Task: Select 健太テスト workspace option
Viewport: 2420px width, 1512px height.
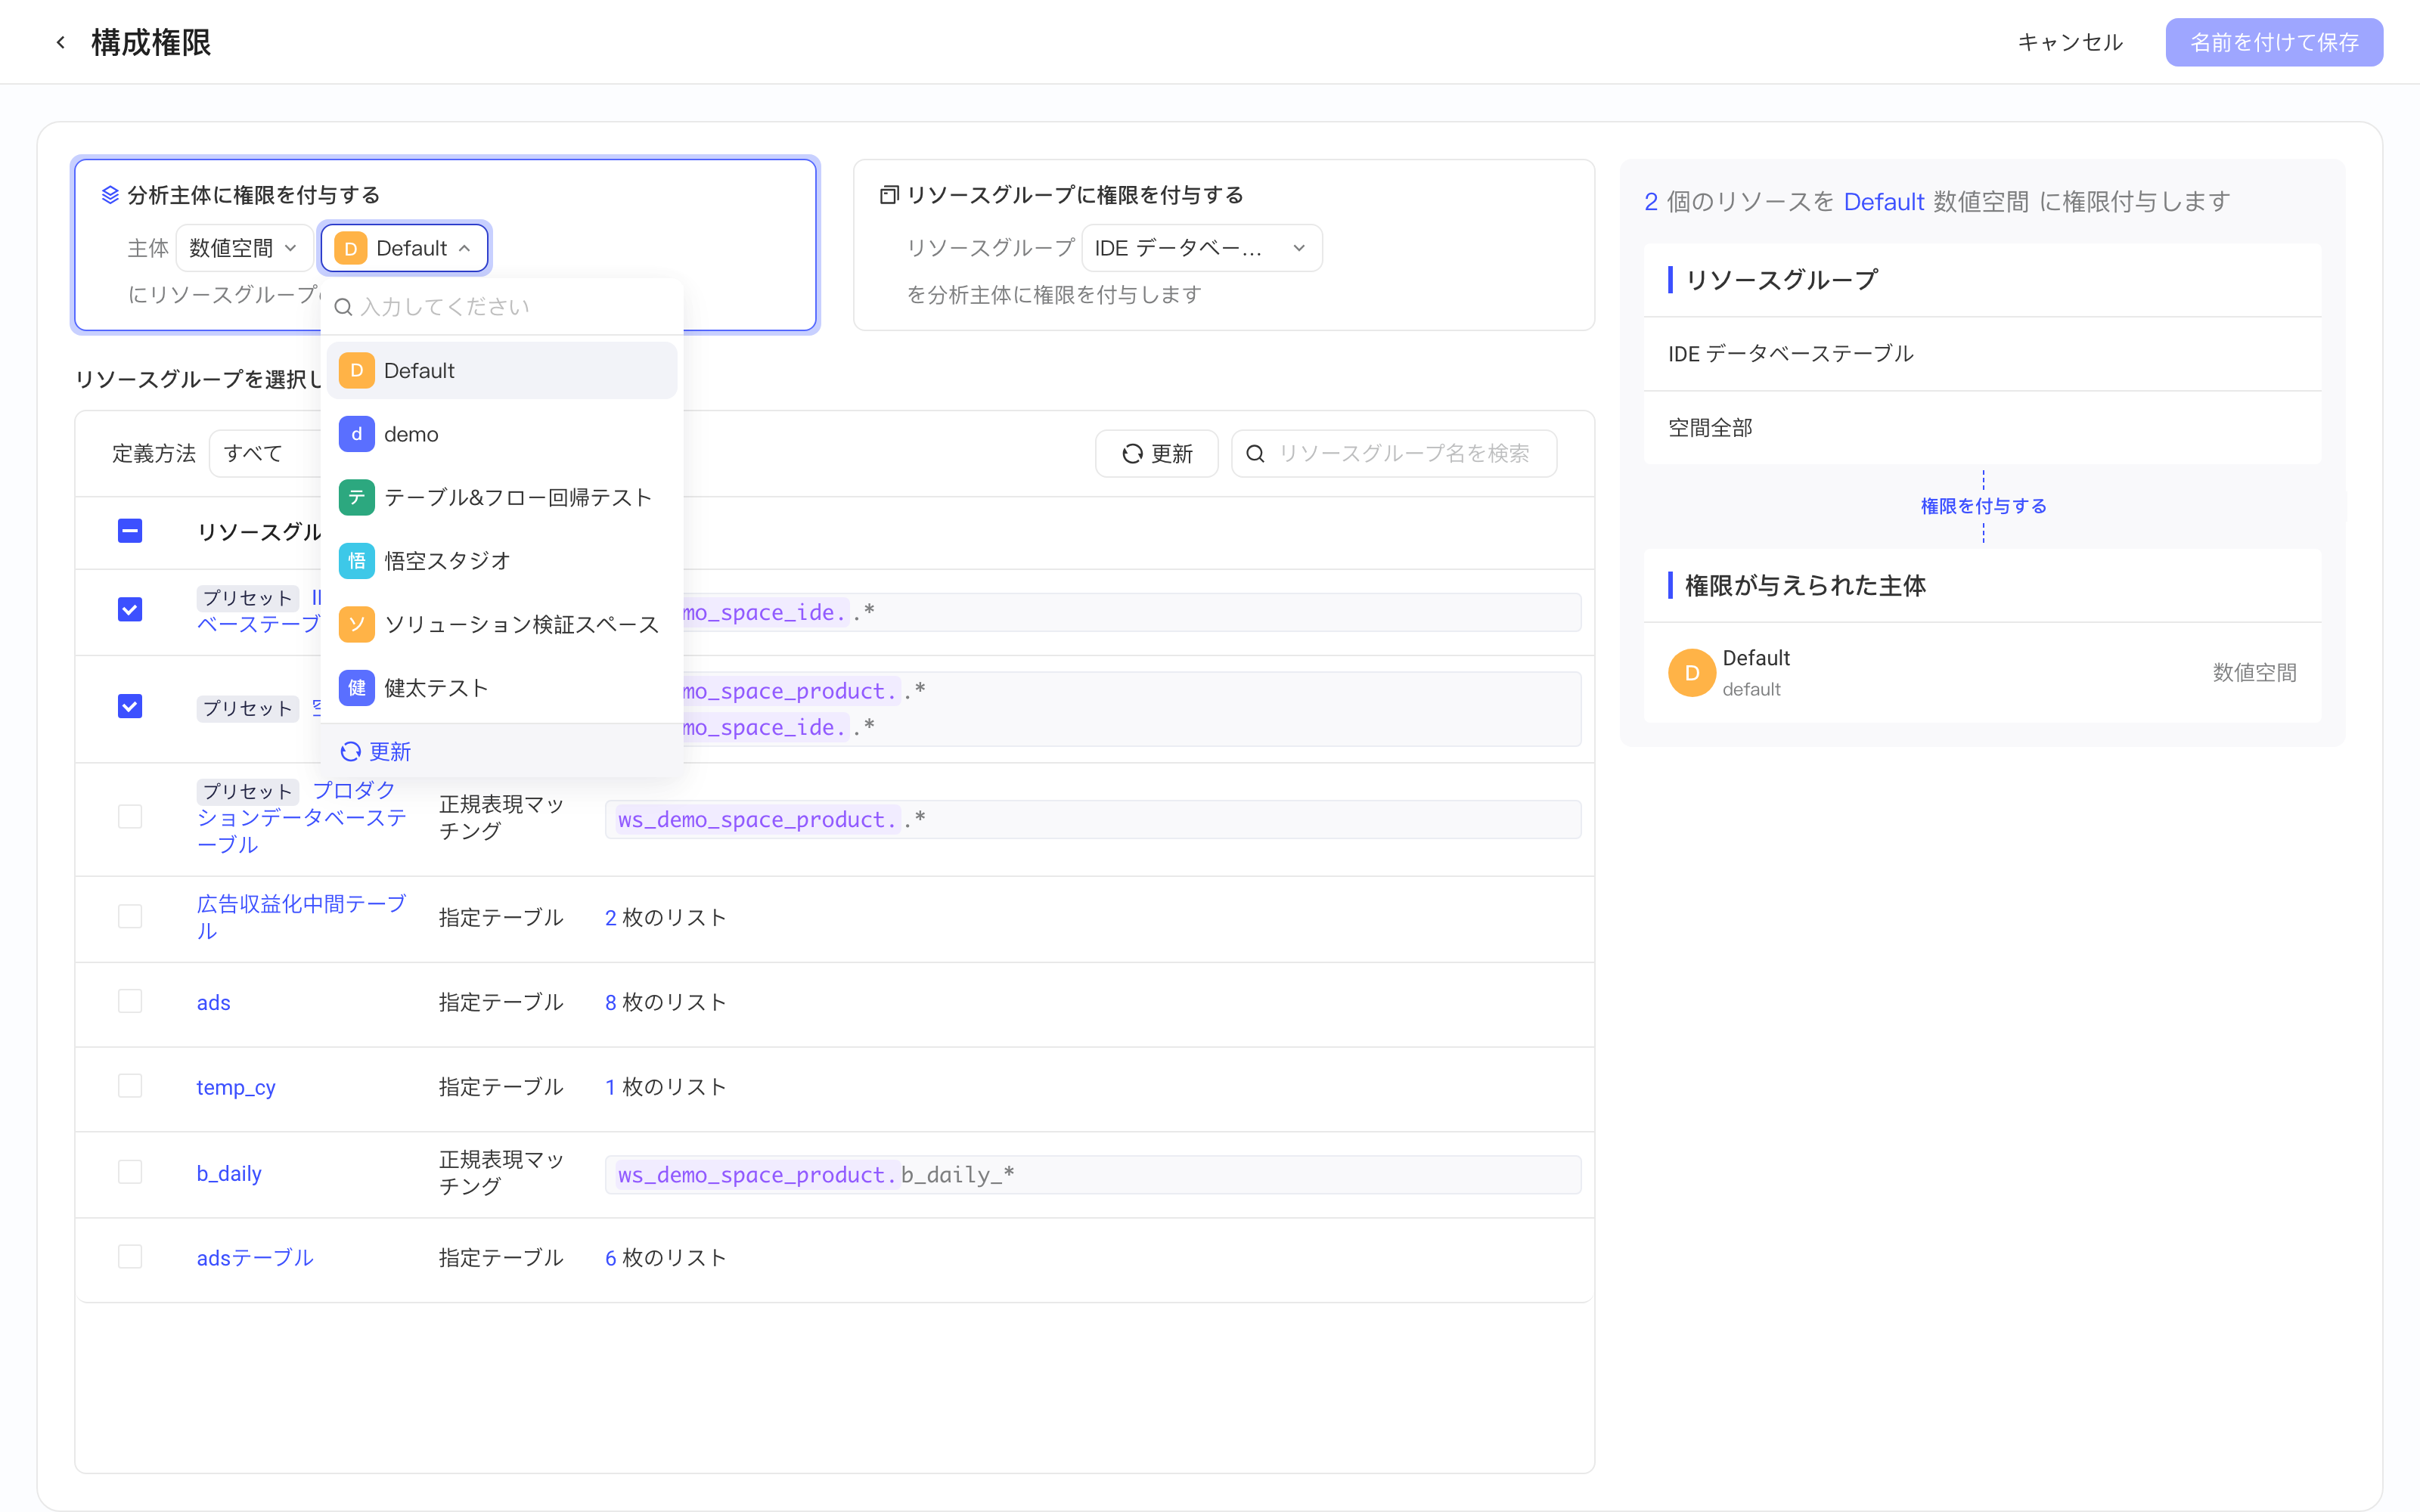Action: coord(502,688)
